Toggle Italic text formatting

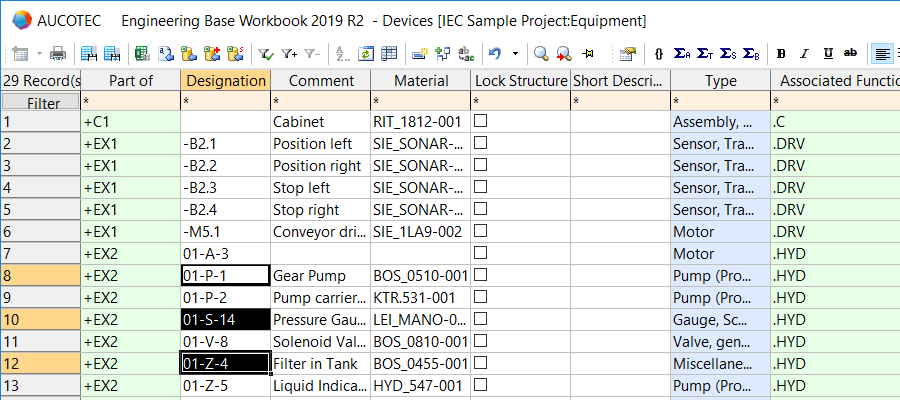(804, 53)
